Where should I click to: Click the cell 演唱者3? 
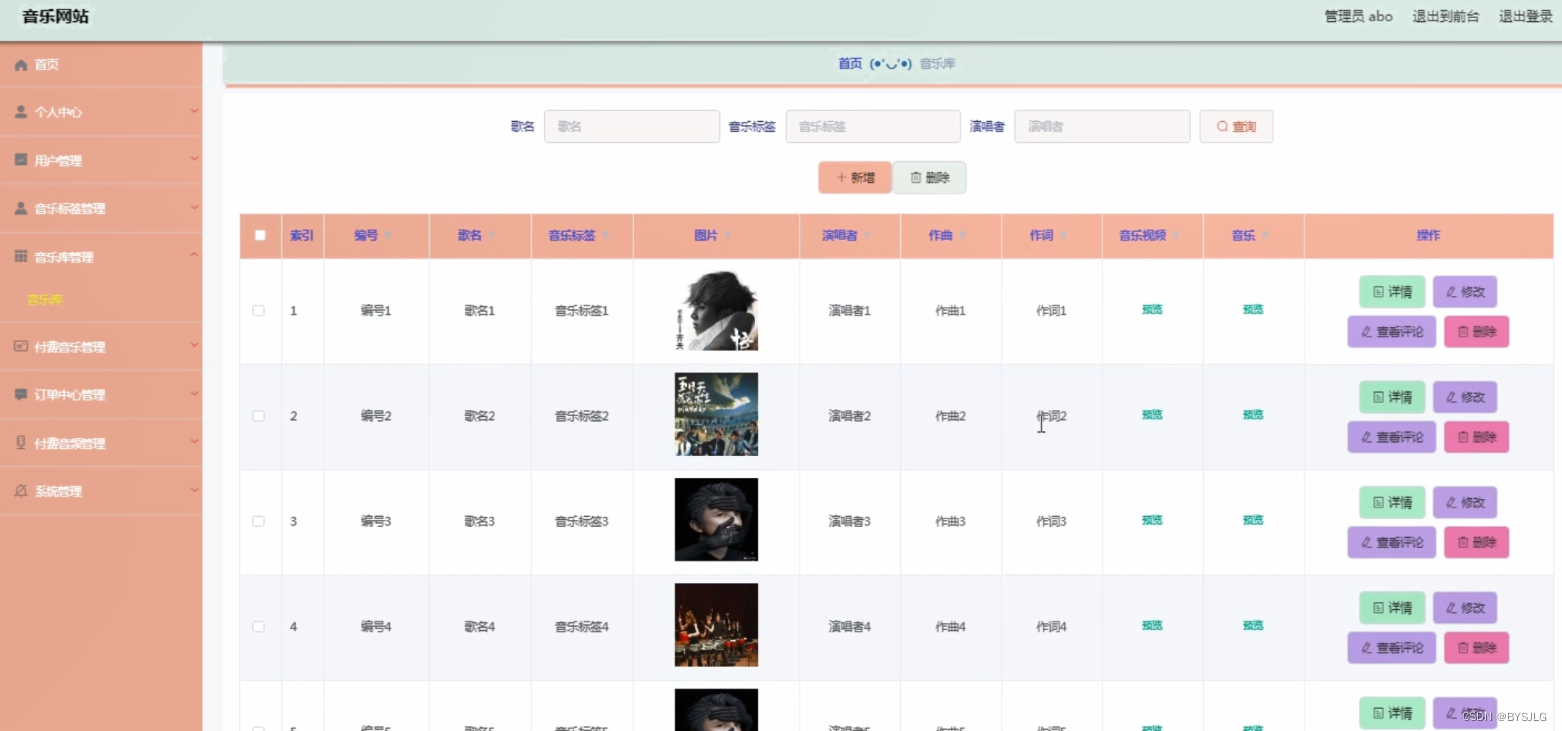(850, 521)
